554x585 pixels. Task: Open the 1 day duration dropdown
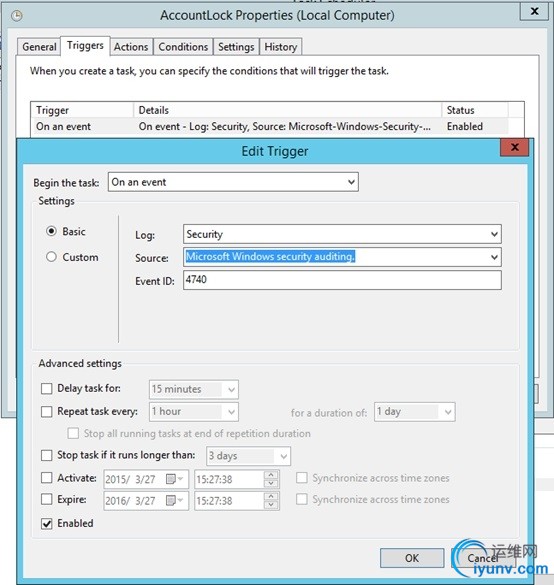(414, 412)
